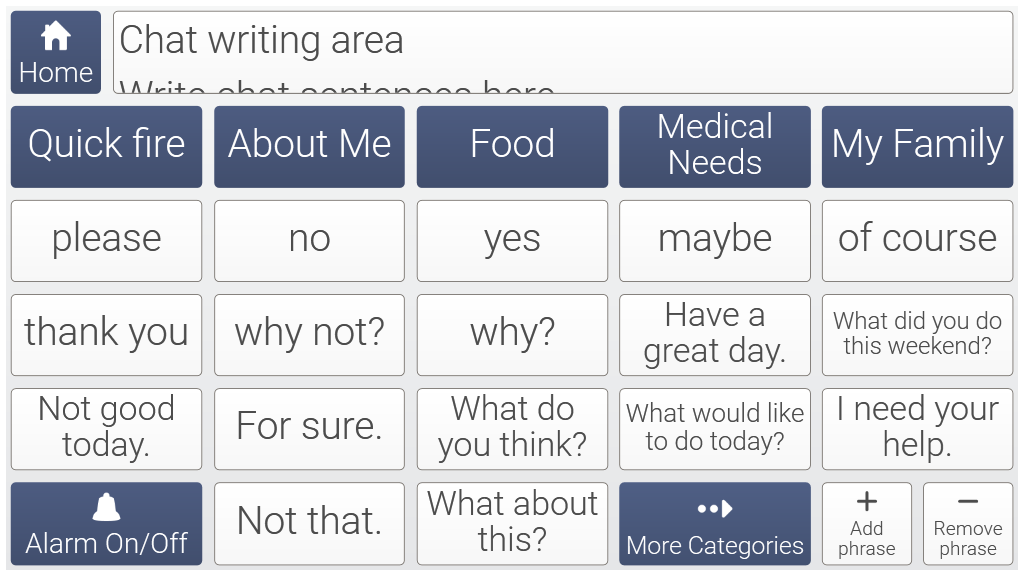This screenshot has height=576, width=1024.
Task: Go to the Home screen
Action: [56, 52]
